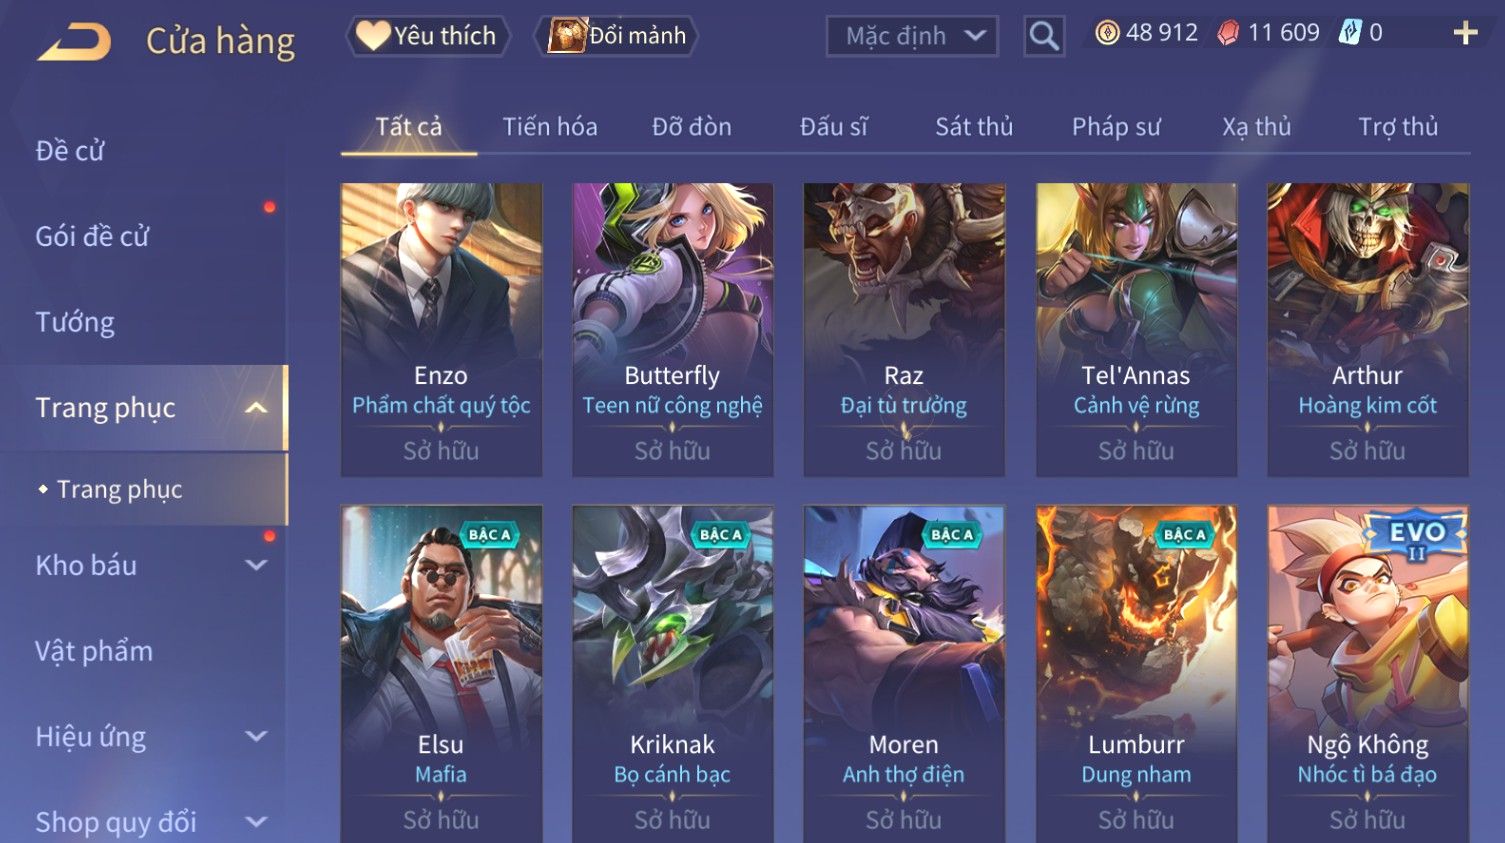Tap the golden back arrow icon

point(74,42)
